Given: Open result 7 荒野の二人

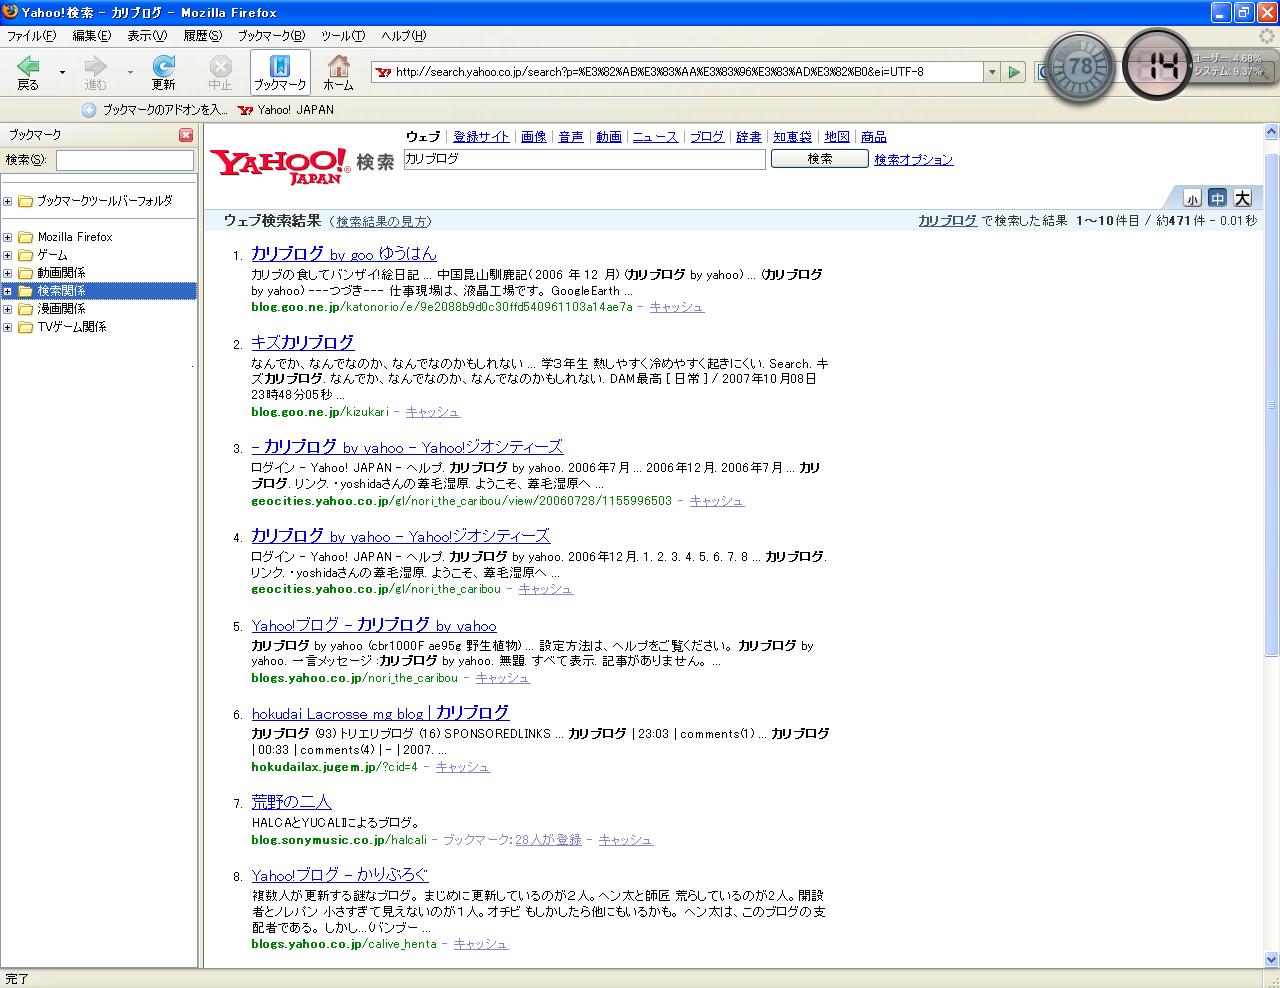Looking at the screenshot, I should [291, 802].
